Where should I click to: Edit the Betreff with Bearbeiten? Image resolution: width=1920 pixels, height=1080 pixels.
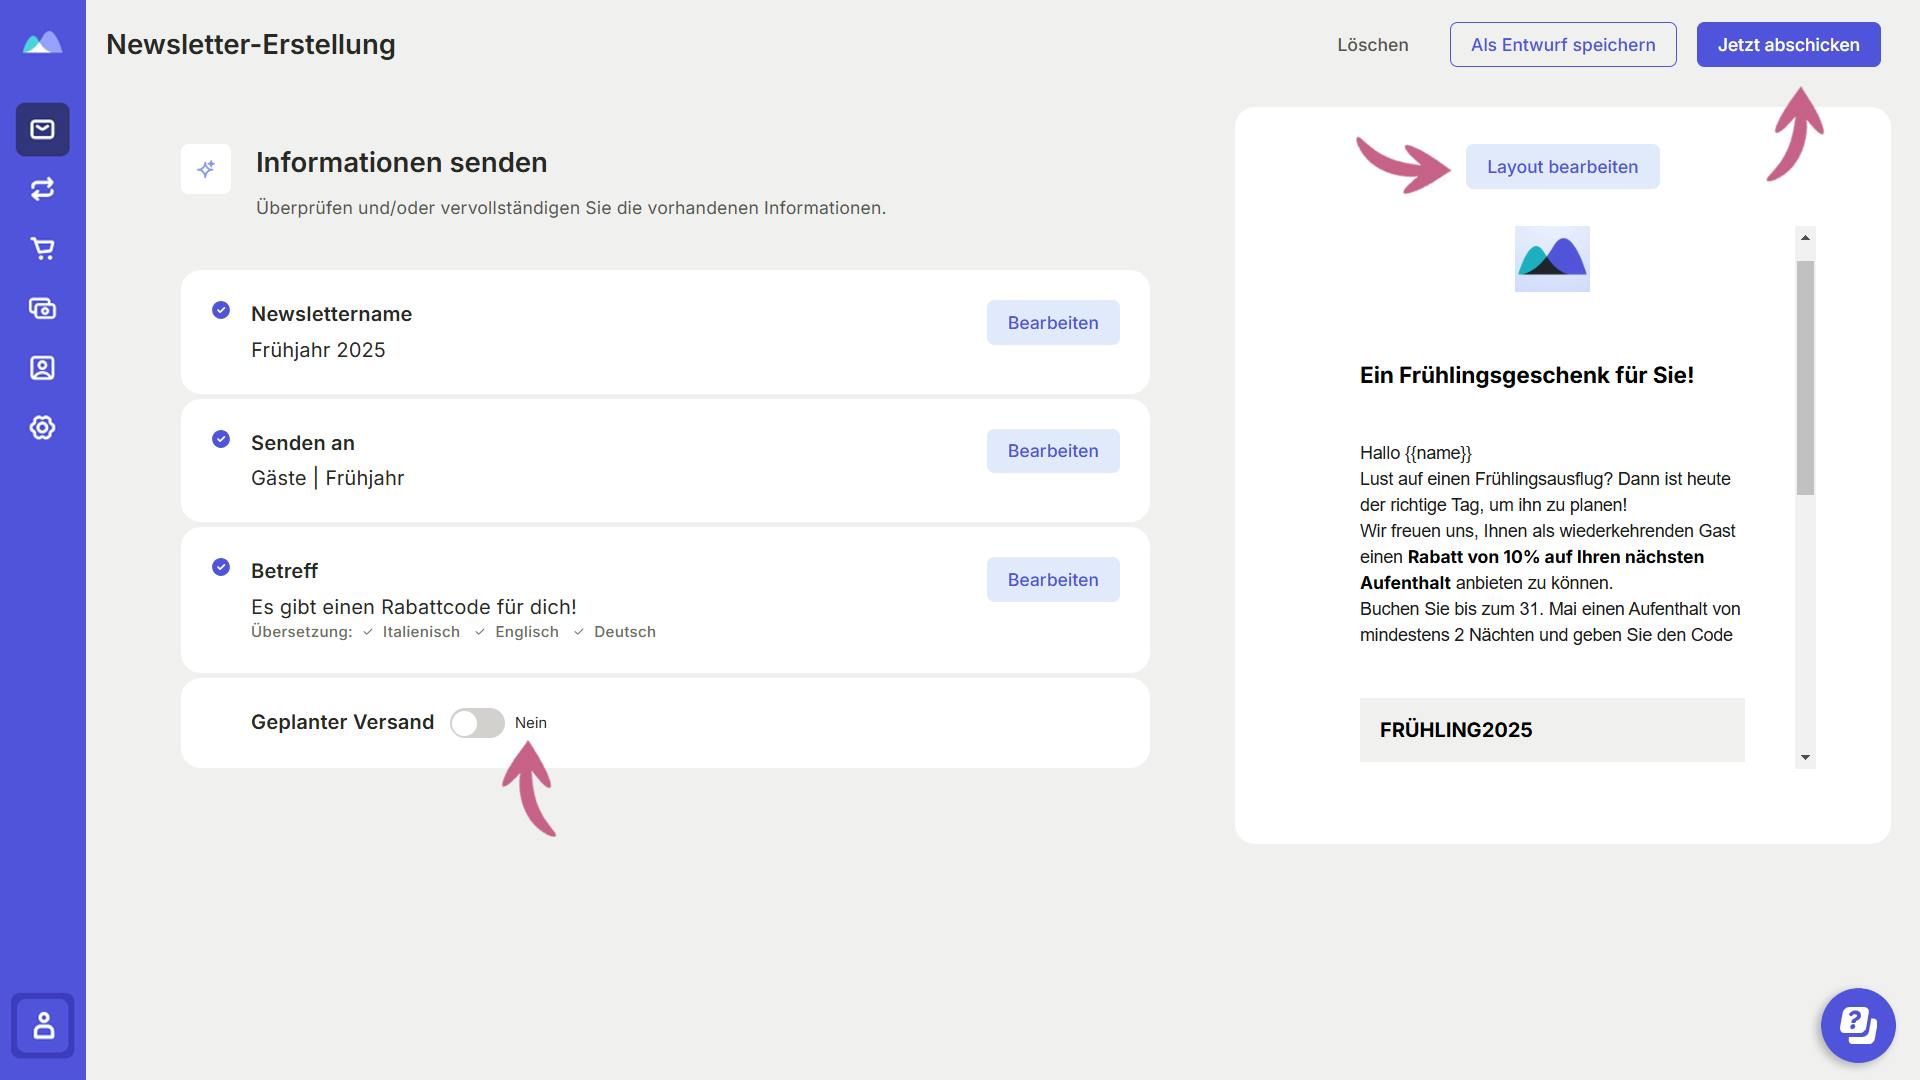click(x=1053, y=580)
